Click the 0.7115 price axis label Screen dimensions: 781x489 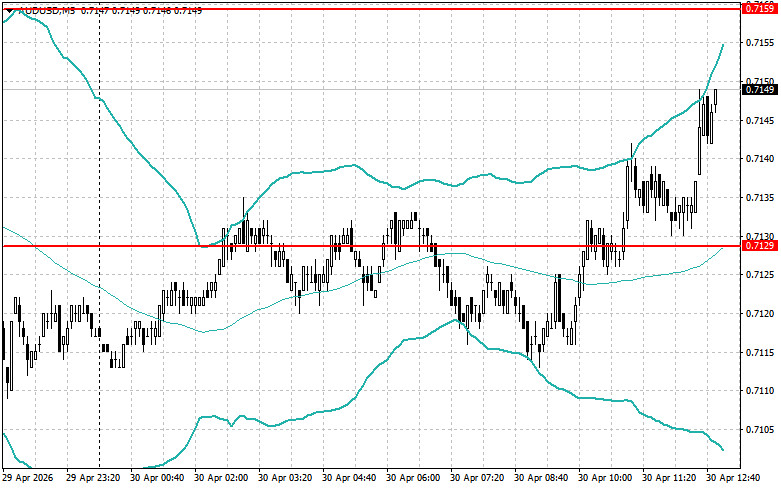(x=760, y=353)
